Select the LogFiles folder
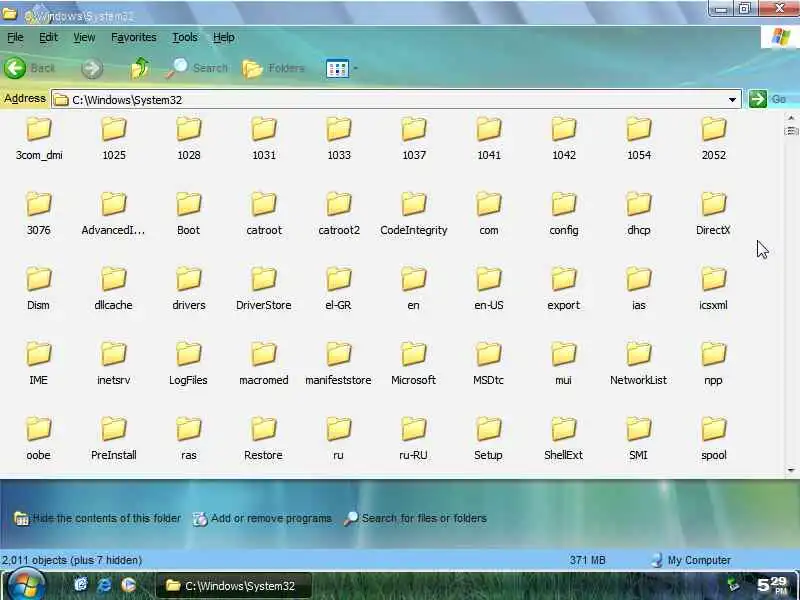 click(x=188, y=363)
